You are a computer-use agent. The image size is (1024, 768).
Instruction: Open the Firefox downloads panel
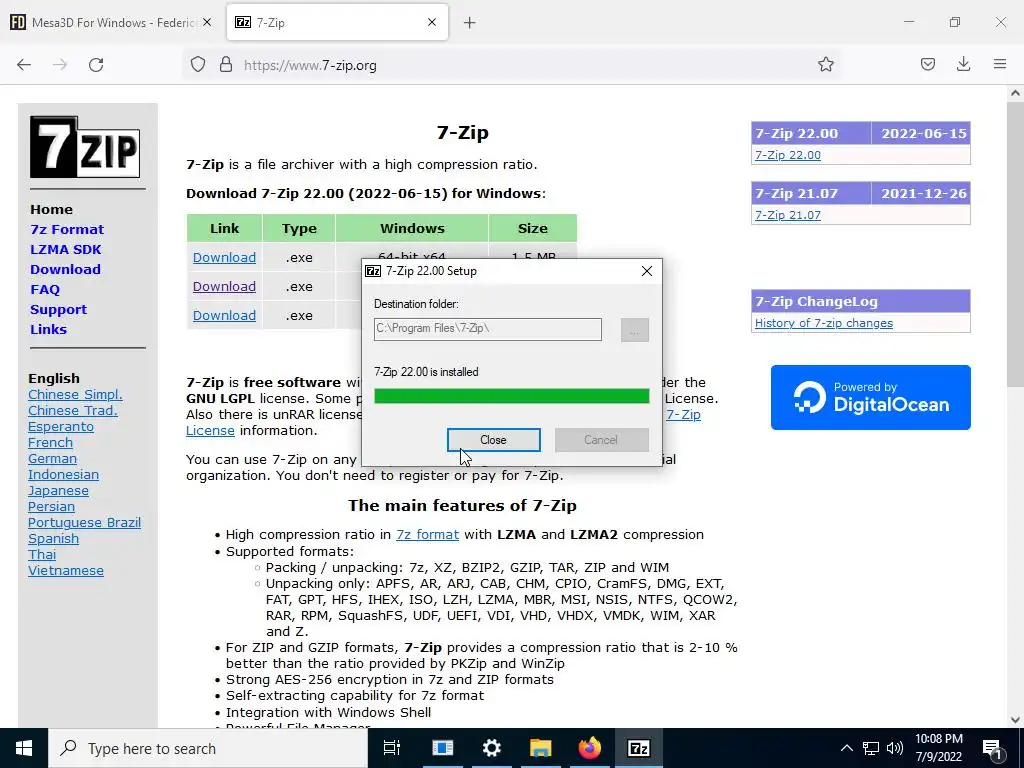point(963,65)
